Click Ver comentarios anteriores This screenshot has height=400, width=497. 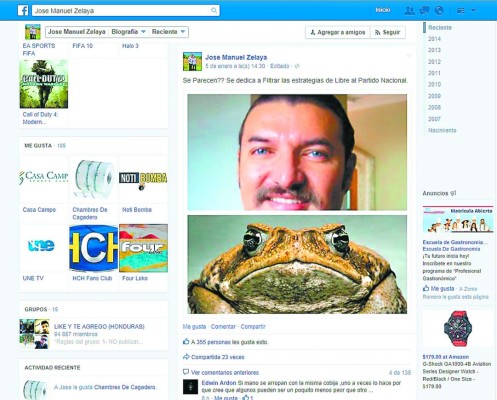pyautogui.click(x=225, y=373)
